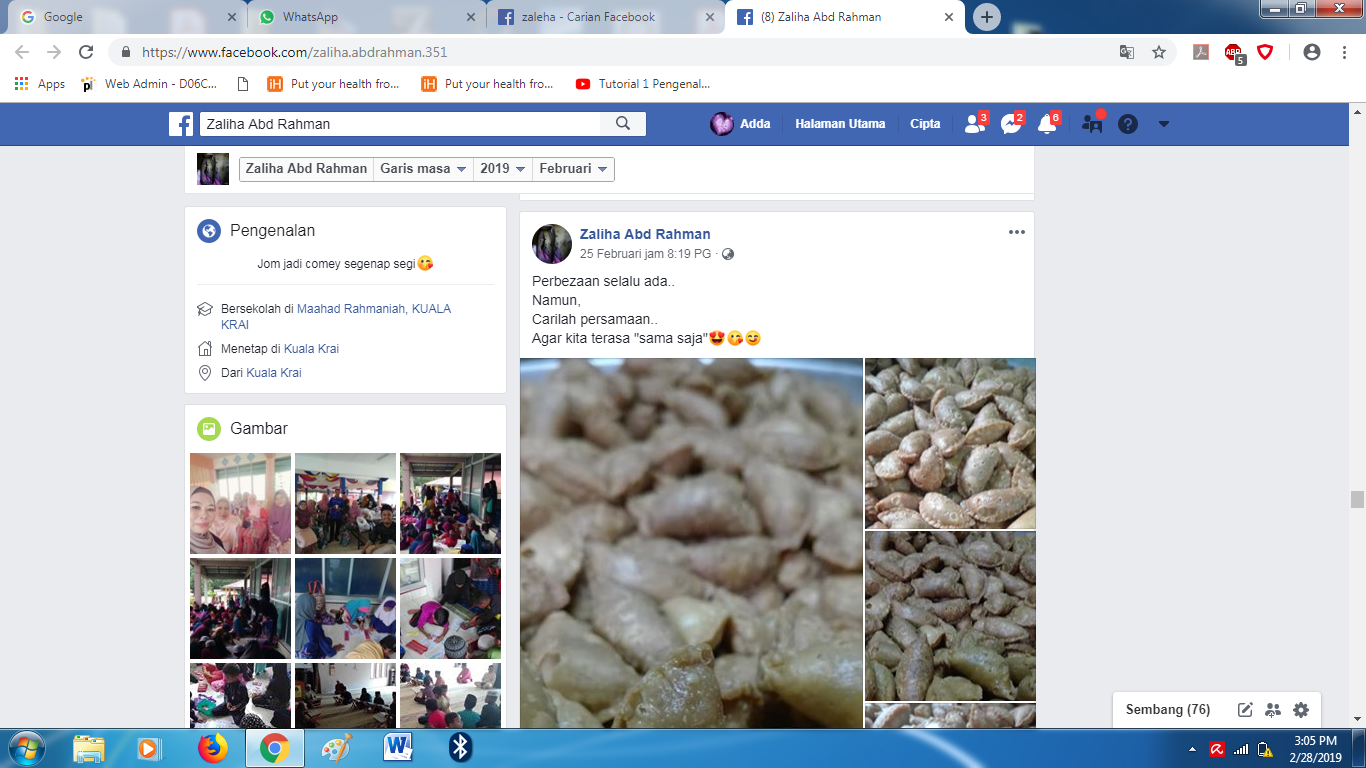
Task: Open Friend Requests icon in header
Action: tap(973, 124)
